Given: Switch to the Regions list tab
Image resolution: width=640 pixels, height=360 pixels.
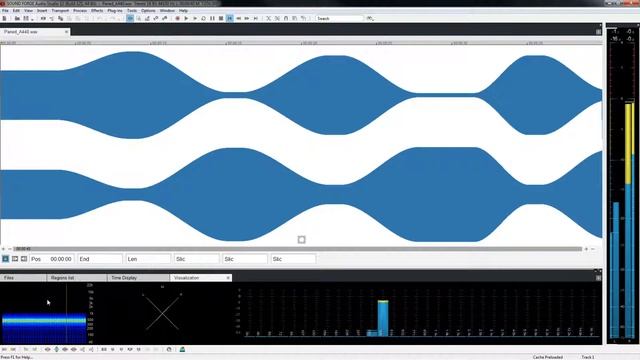Looking at the screenshot, I should pos(77,278).
